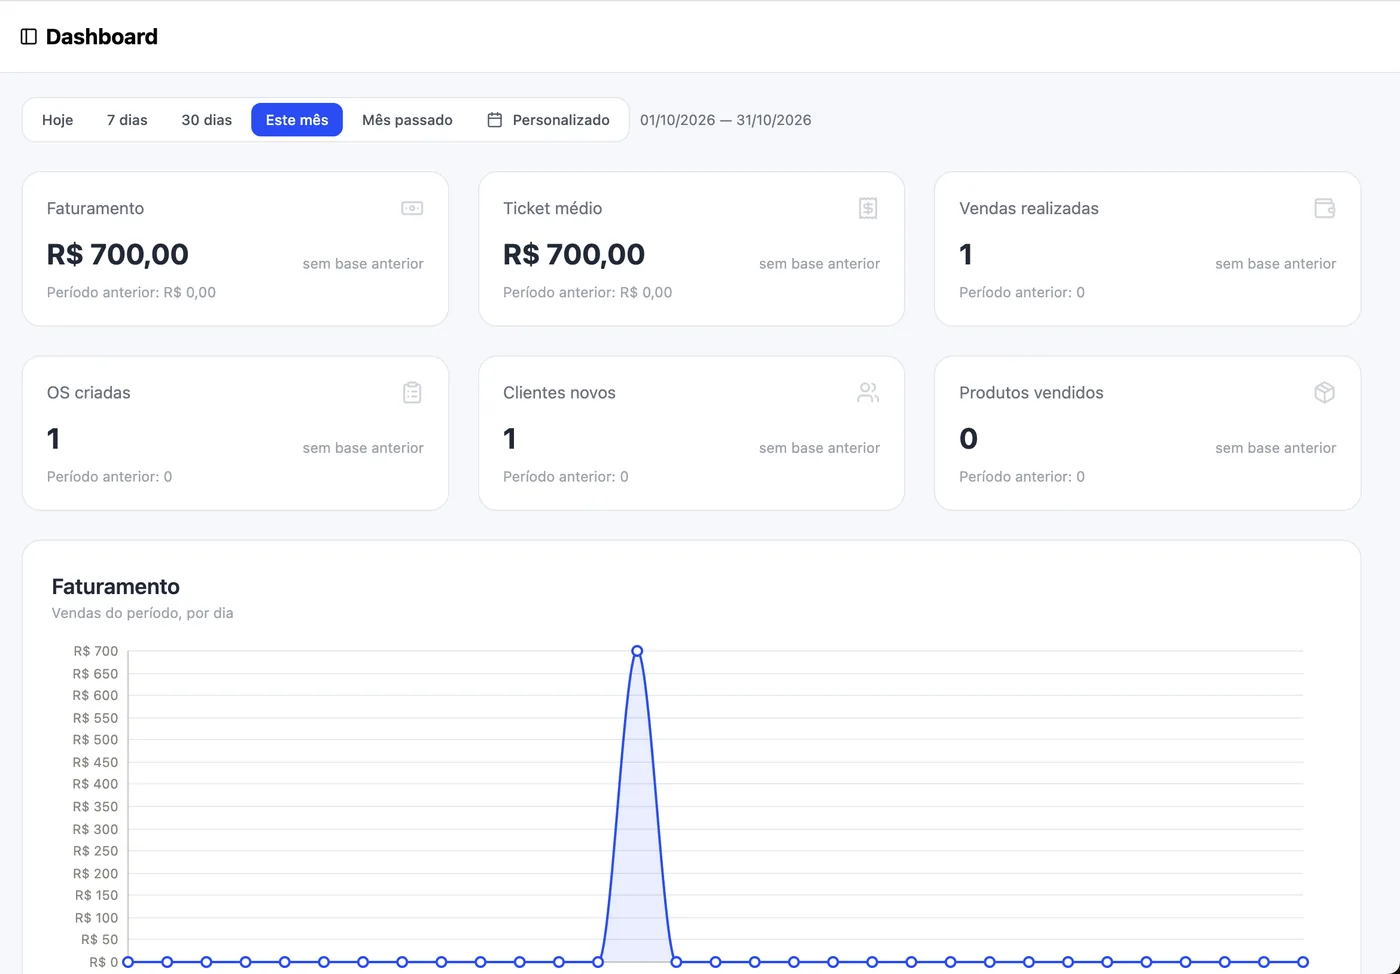This screenshot has width=1400, height=974.
Task: Toggle the sidebar panel icon
Action: coord(29,37)
